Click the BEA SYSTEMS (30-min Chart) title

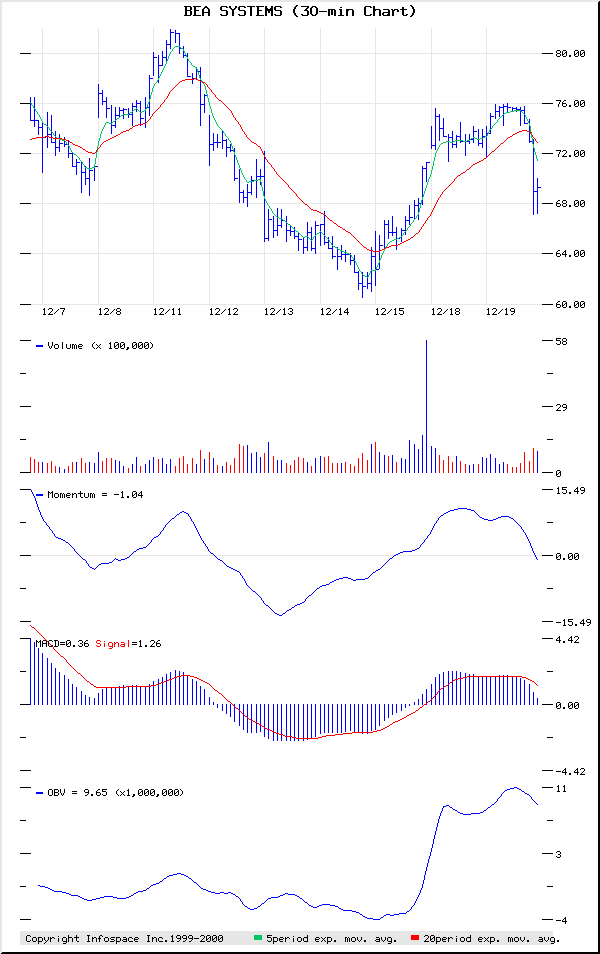pos(300,12)
